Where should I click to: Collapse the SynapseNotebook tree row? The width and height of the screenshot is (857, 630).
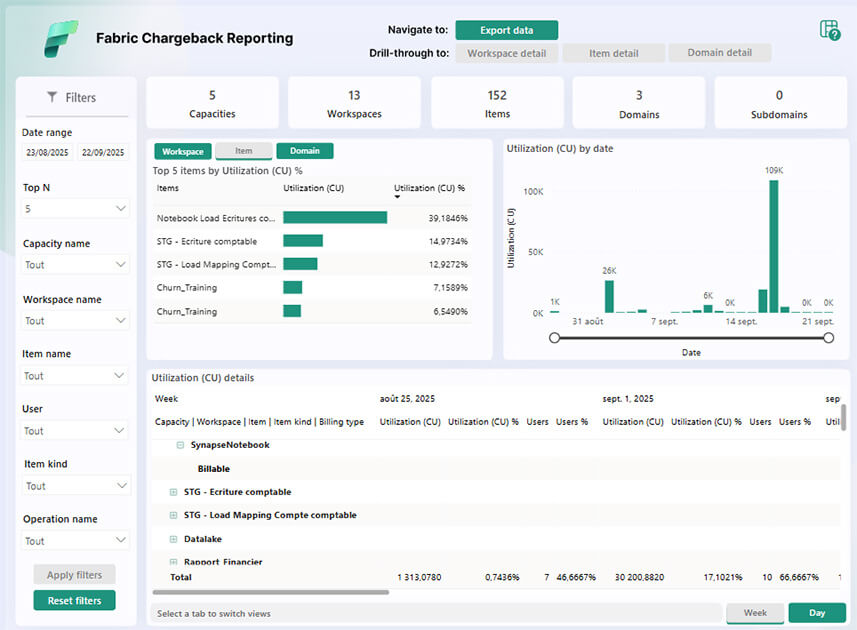click(x=180, y=445)
